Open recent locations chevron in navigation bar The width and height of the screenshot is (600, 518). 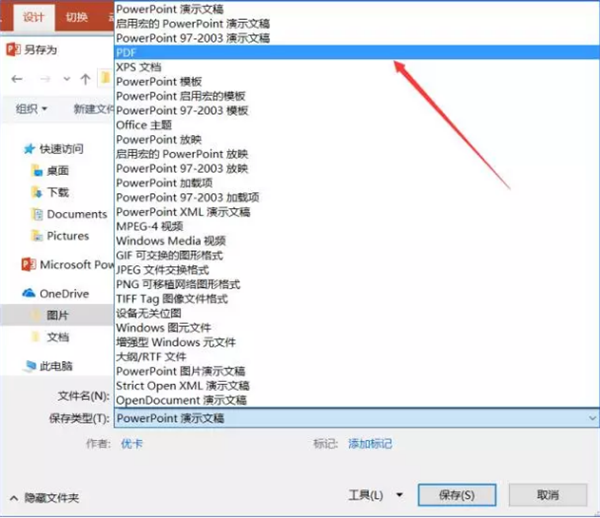point(67,79)
